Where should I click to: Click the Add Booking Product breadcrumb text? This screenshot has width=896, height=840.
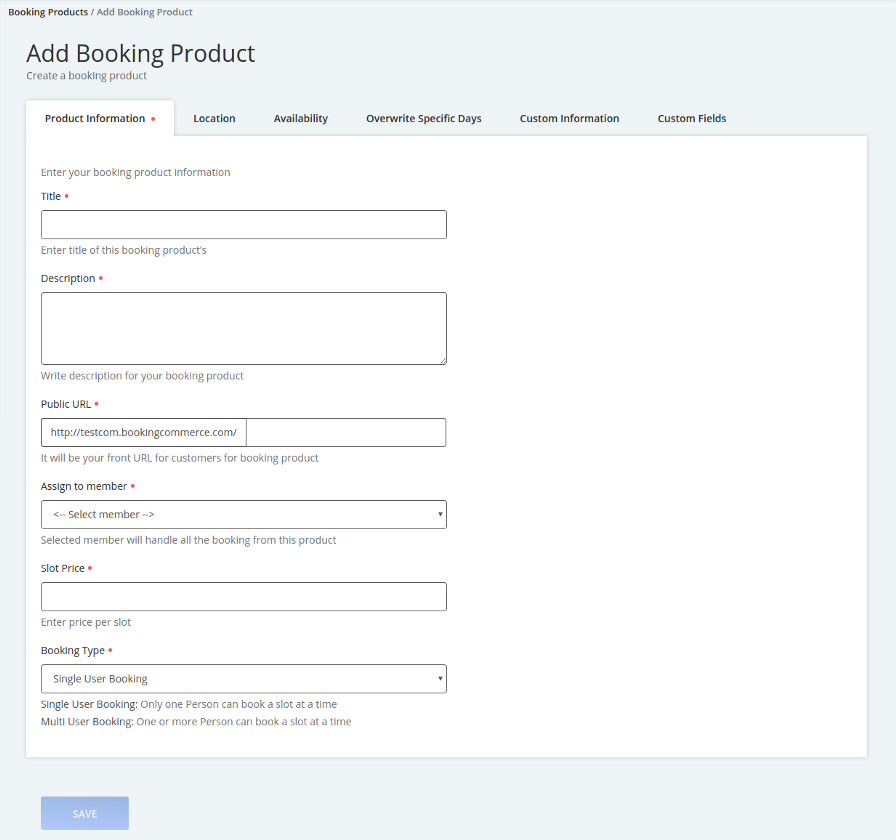click(x=145, y=12)
